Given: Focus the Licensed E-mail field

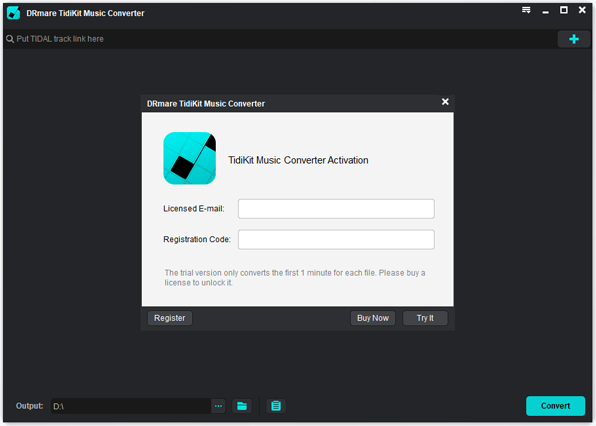Looking at the screenshot, I should click(336, 209).
